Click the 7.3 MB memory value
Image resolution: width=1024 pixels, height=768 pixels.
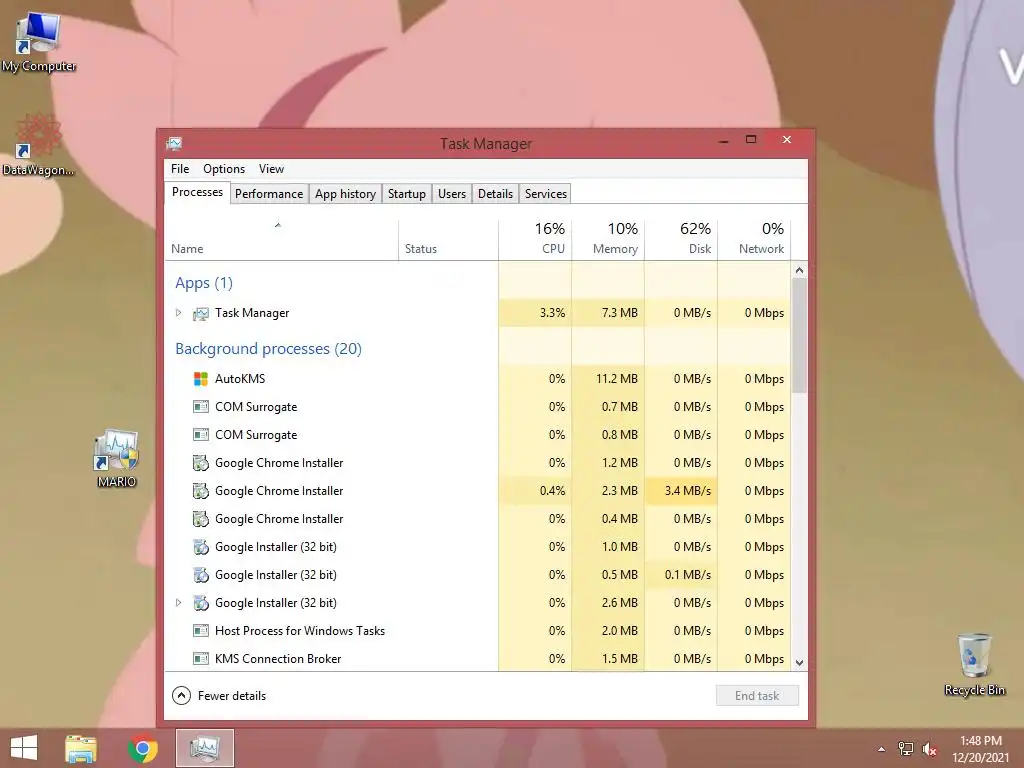619,313
